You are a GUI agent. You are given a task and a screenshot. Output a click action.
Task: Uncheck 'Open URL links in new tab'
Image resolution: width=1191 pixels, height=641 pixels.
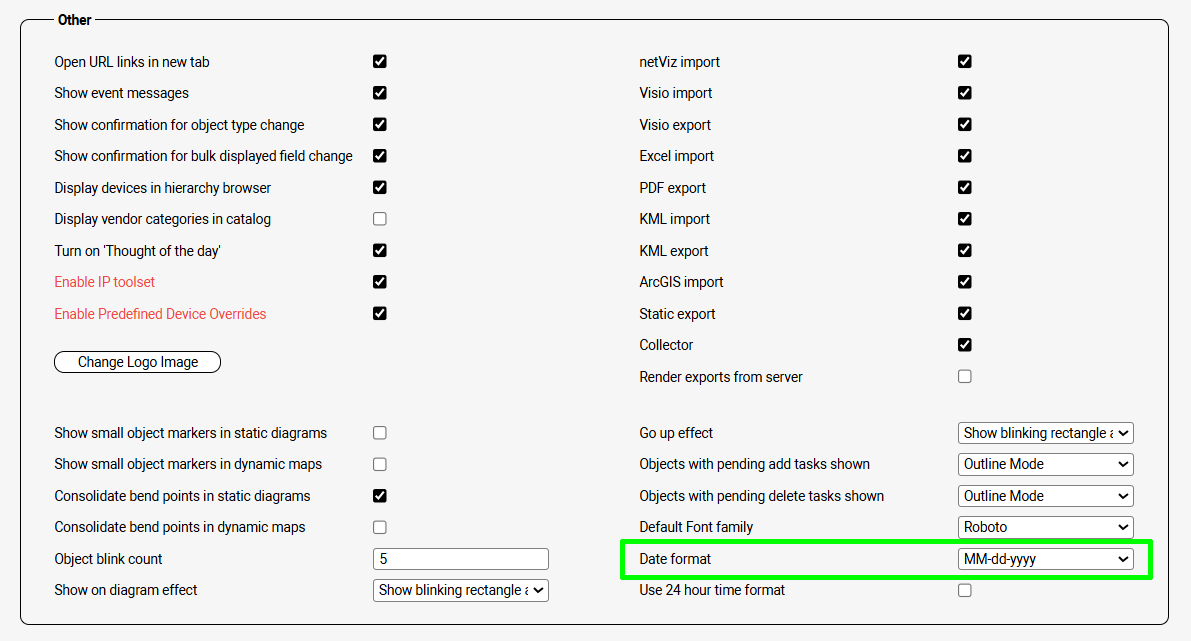tap(380, 62)
